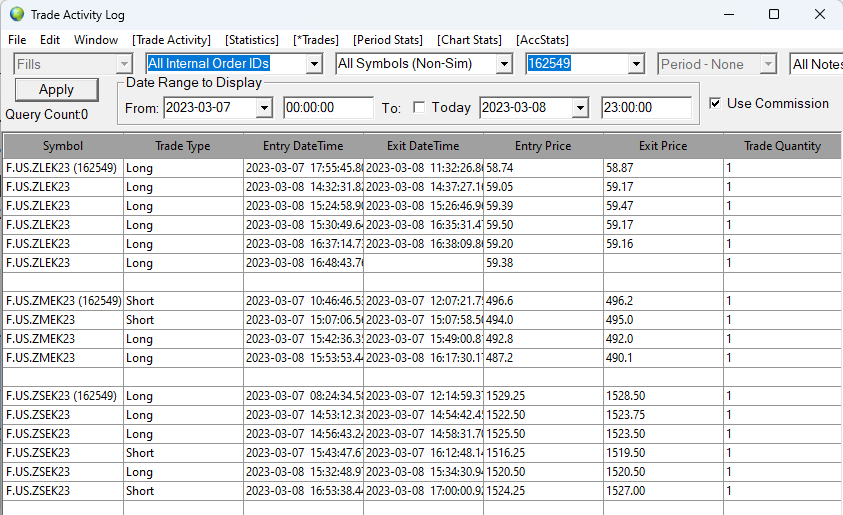
Task: Select the F.US.ZSEK23 (162549) row symbol
Action: [61, 396]
